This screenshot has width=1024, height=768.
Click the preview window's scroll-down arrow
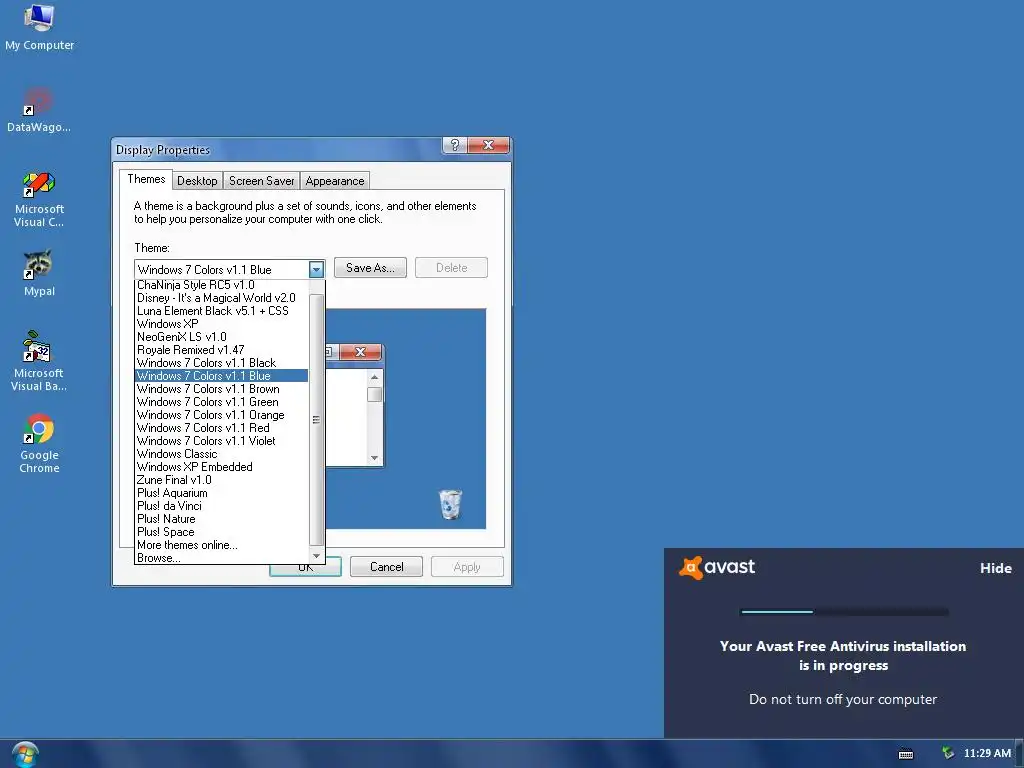(x=374, y=458)
